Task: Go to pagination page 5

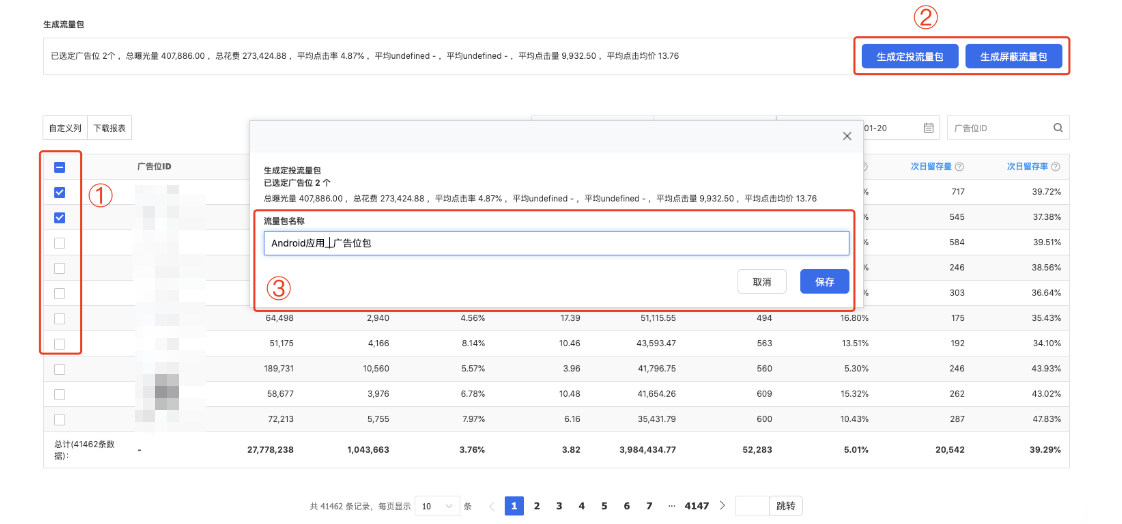Action: coord(604,505)
